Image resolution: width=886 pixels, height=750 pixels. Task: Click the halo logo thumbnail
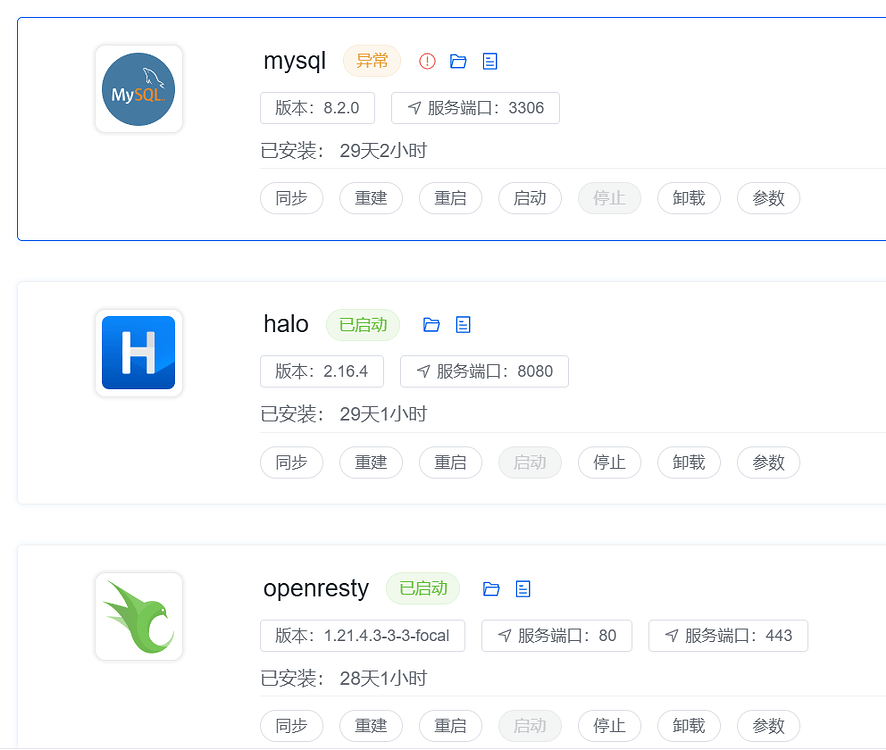[138, 353]
